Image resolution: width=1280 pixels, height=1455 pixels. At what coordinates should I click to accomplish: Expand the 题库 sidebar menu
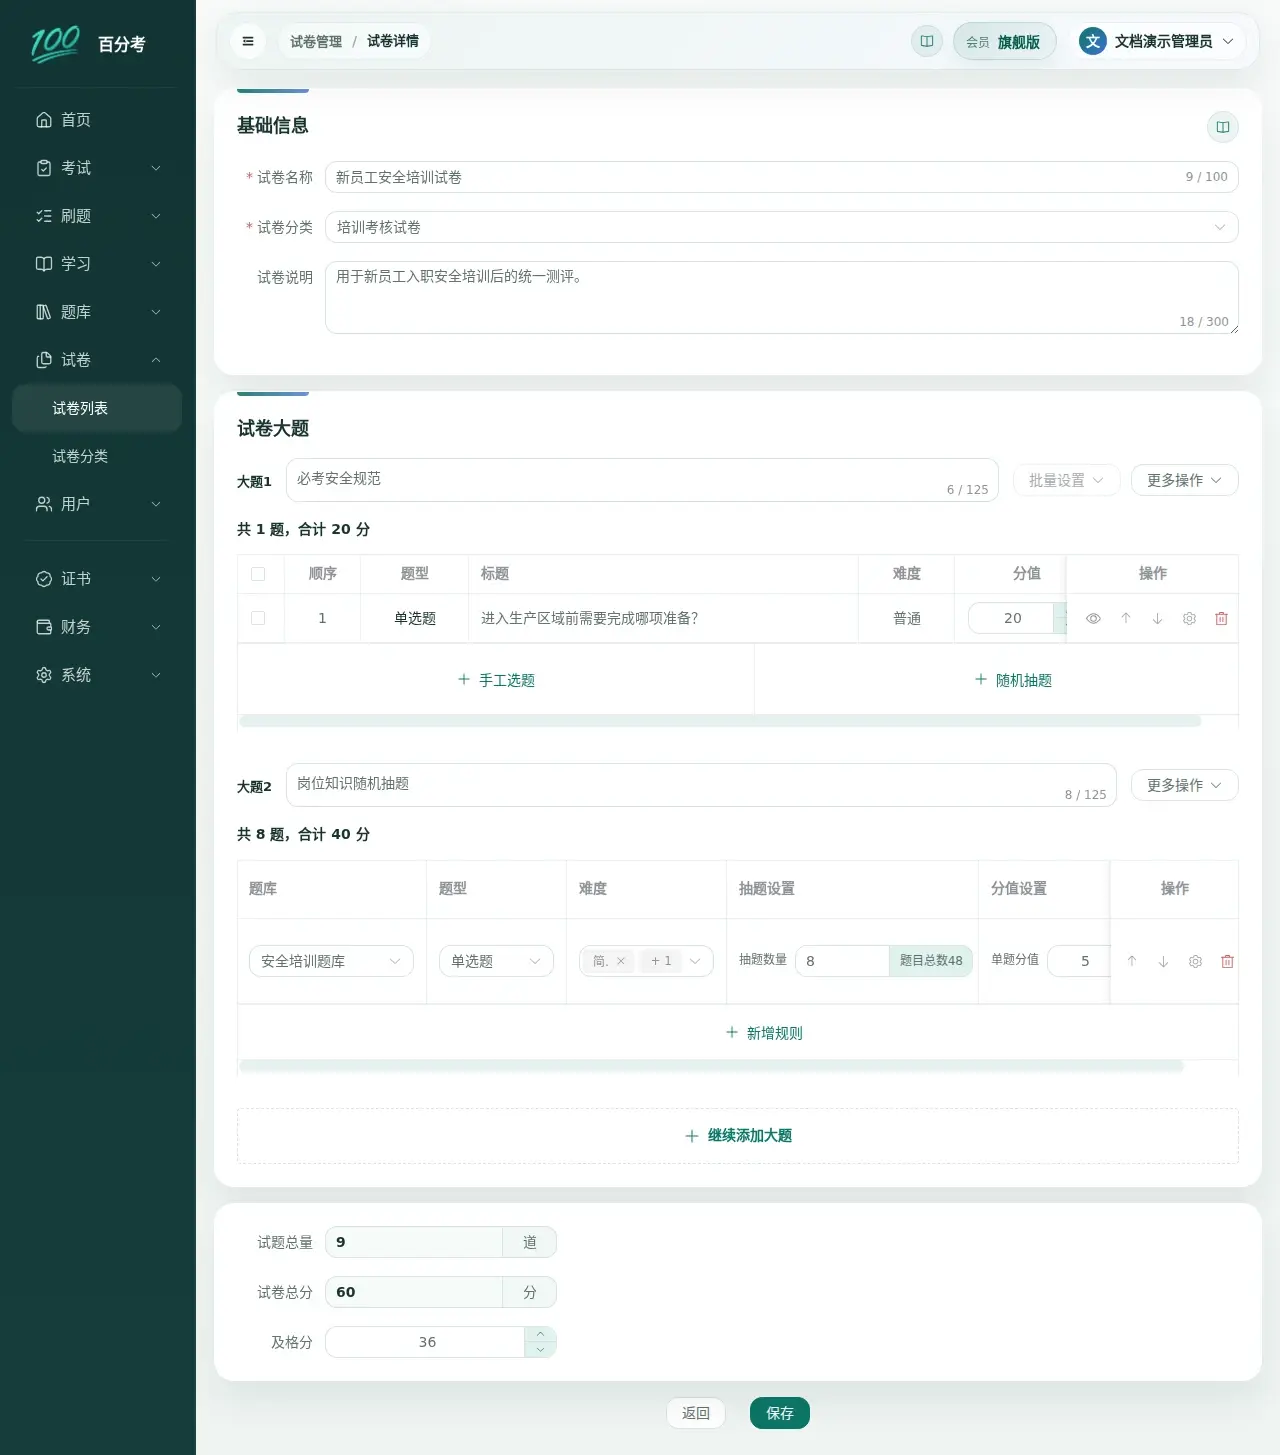click(x=97, y=312)
